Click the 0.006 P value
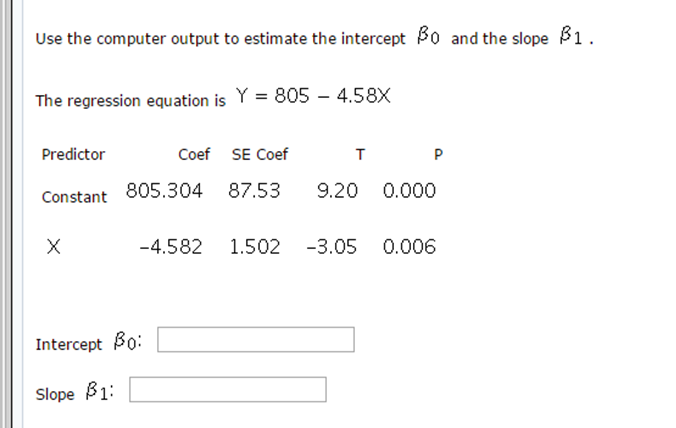The width and height of the screenshot is (676, 428). point(410,246)
